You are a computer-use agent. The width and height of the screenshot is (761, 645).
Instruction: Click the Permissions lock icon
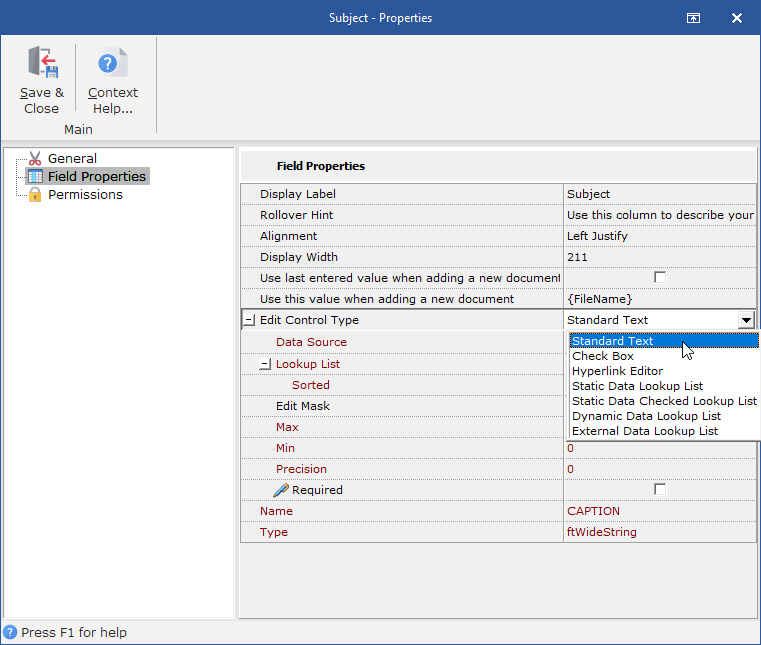click(35, 195)
